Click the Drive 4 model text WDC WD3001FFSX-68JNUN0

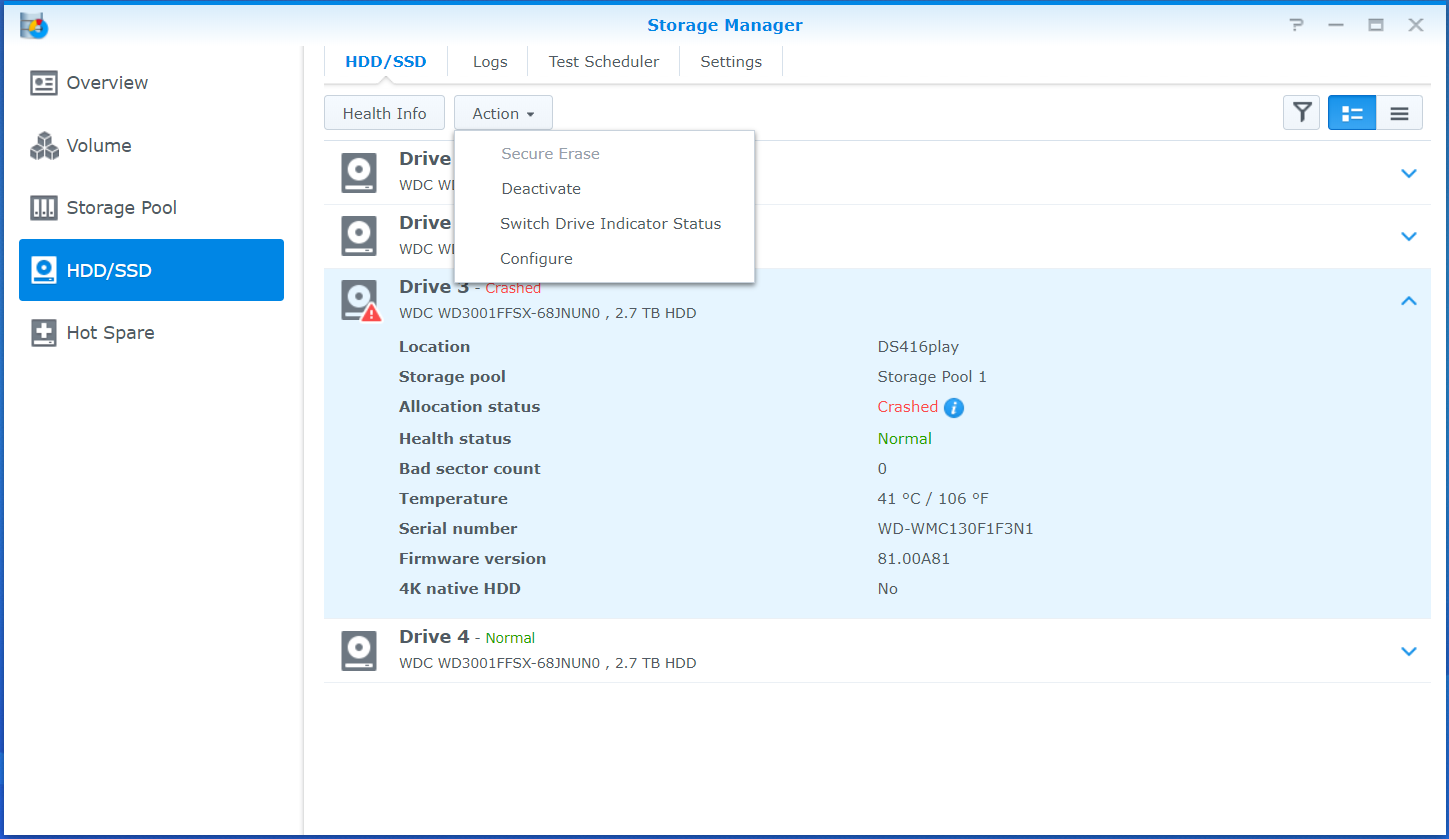tap(499, 663)
